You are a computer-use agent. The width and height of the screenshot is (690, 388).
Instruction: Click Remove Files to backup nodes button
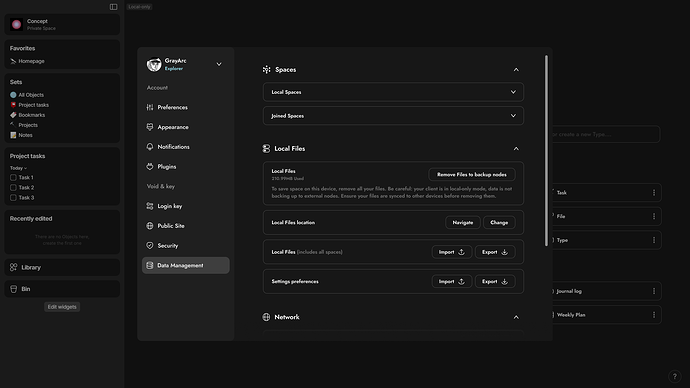click(x=472, y=175)
